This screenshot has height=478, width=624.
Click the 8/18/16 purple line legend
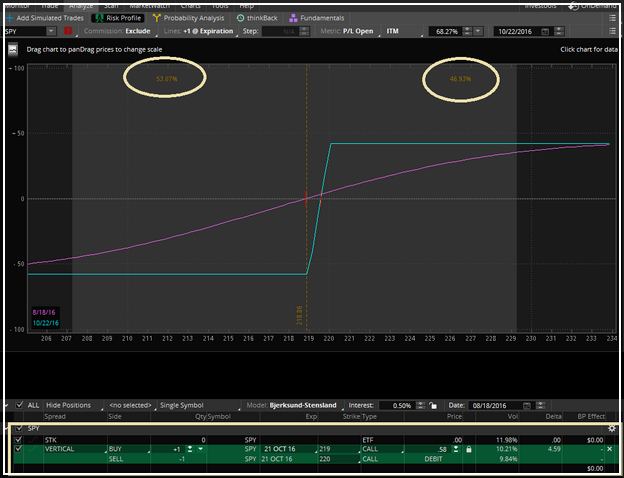[44, 312]
